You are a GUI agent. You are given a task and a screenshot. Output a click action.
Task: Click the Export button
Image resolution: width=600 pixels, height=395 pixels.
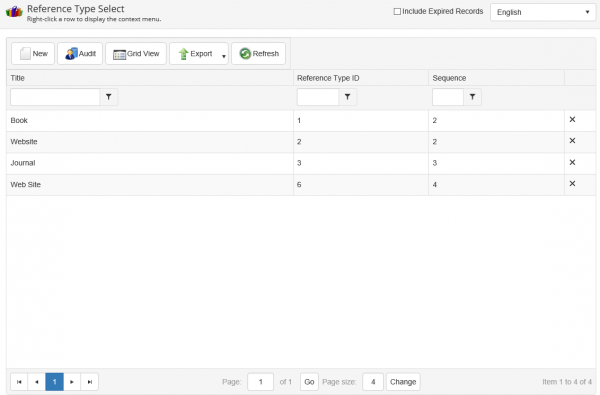point(195,54)
